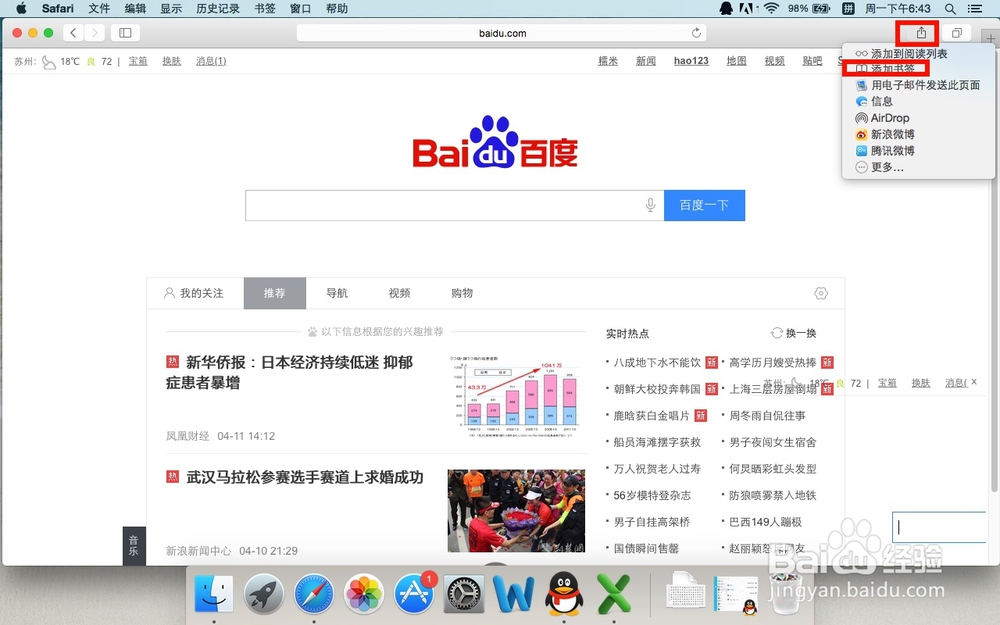Image resolution: width=1000 pixels, height=625 pixels.
Task: Go back with the back arrow
Action: click(x=73, y=33)
